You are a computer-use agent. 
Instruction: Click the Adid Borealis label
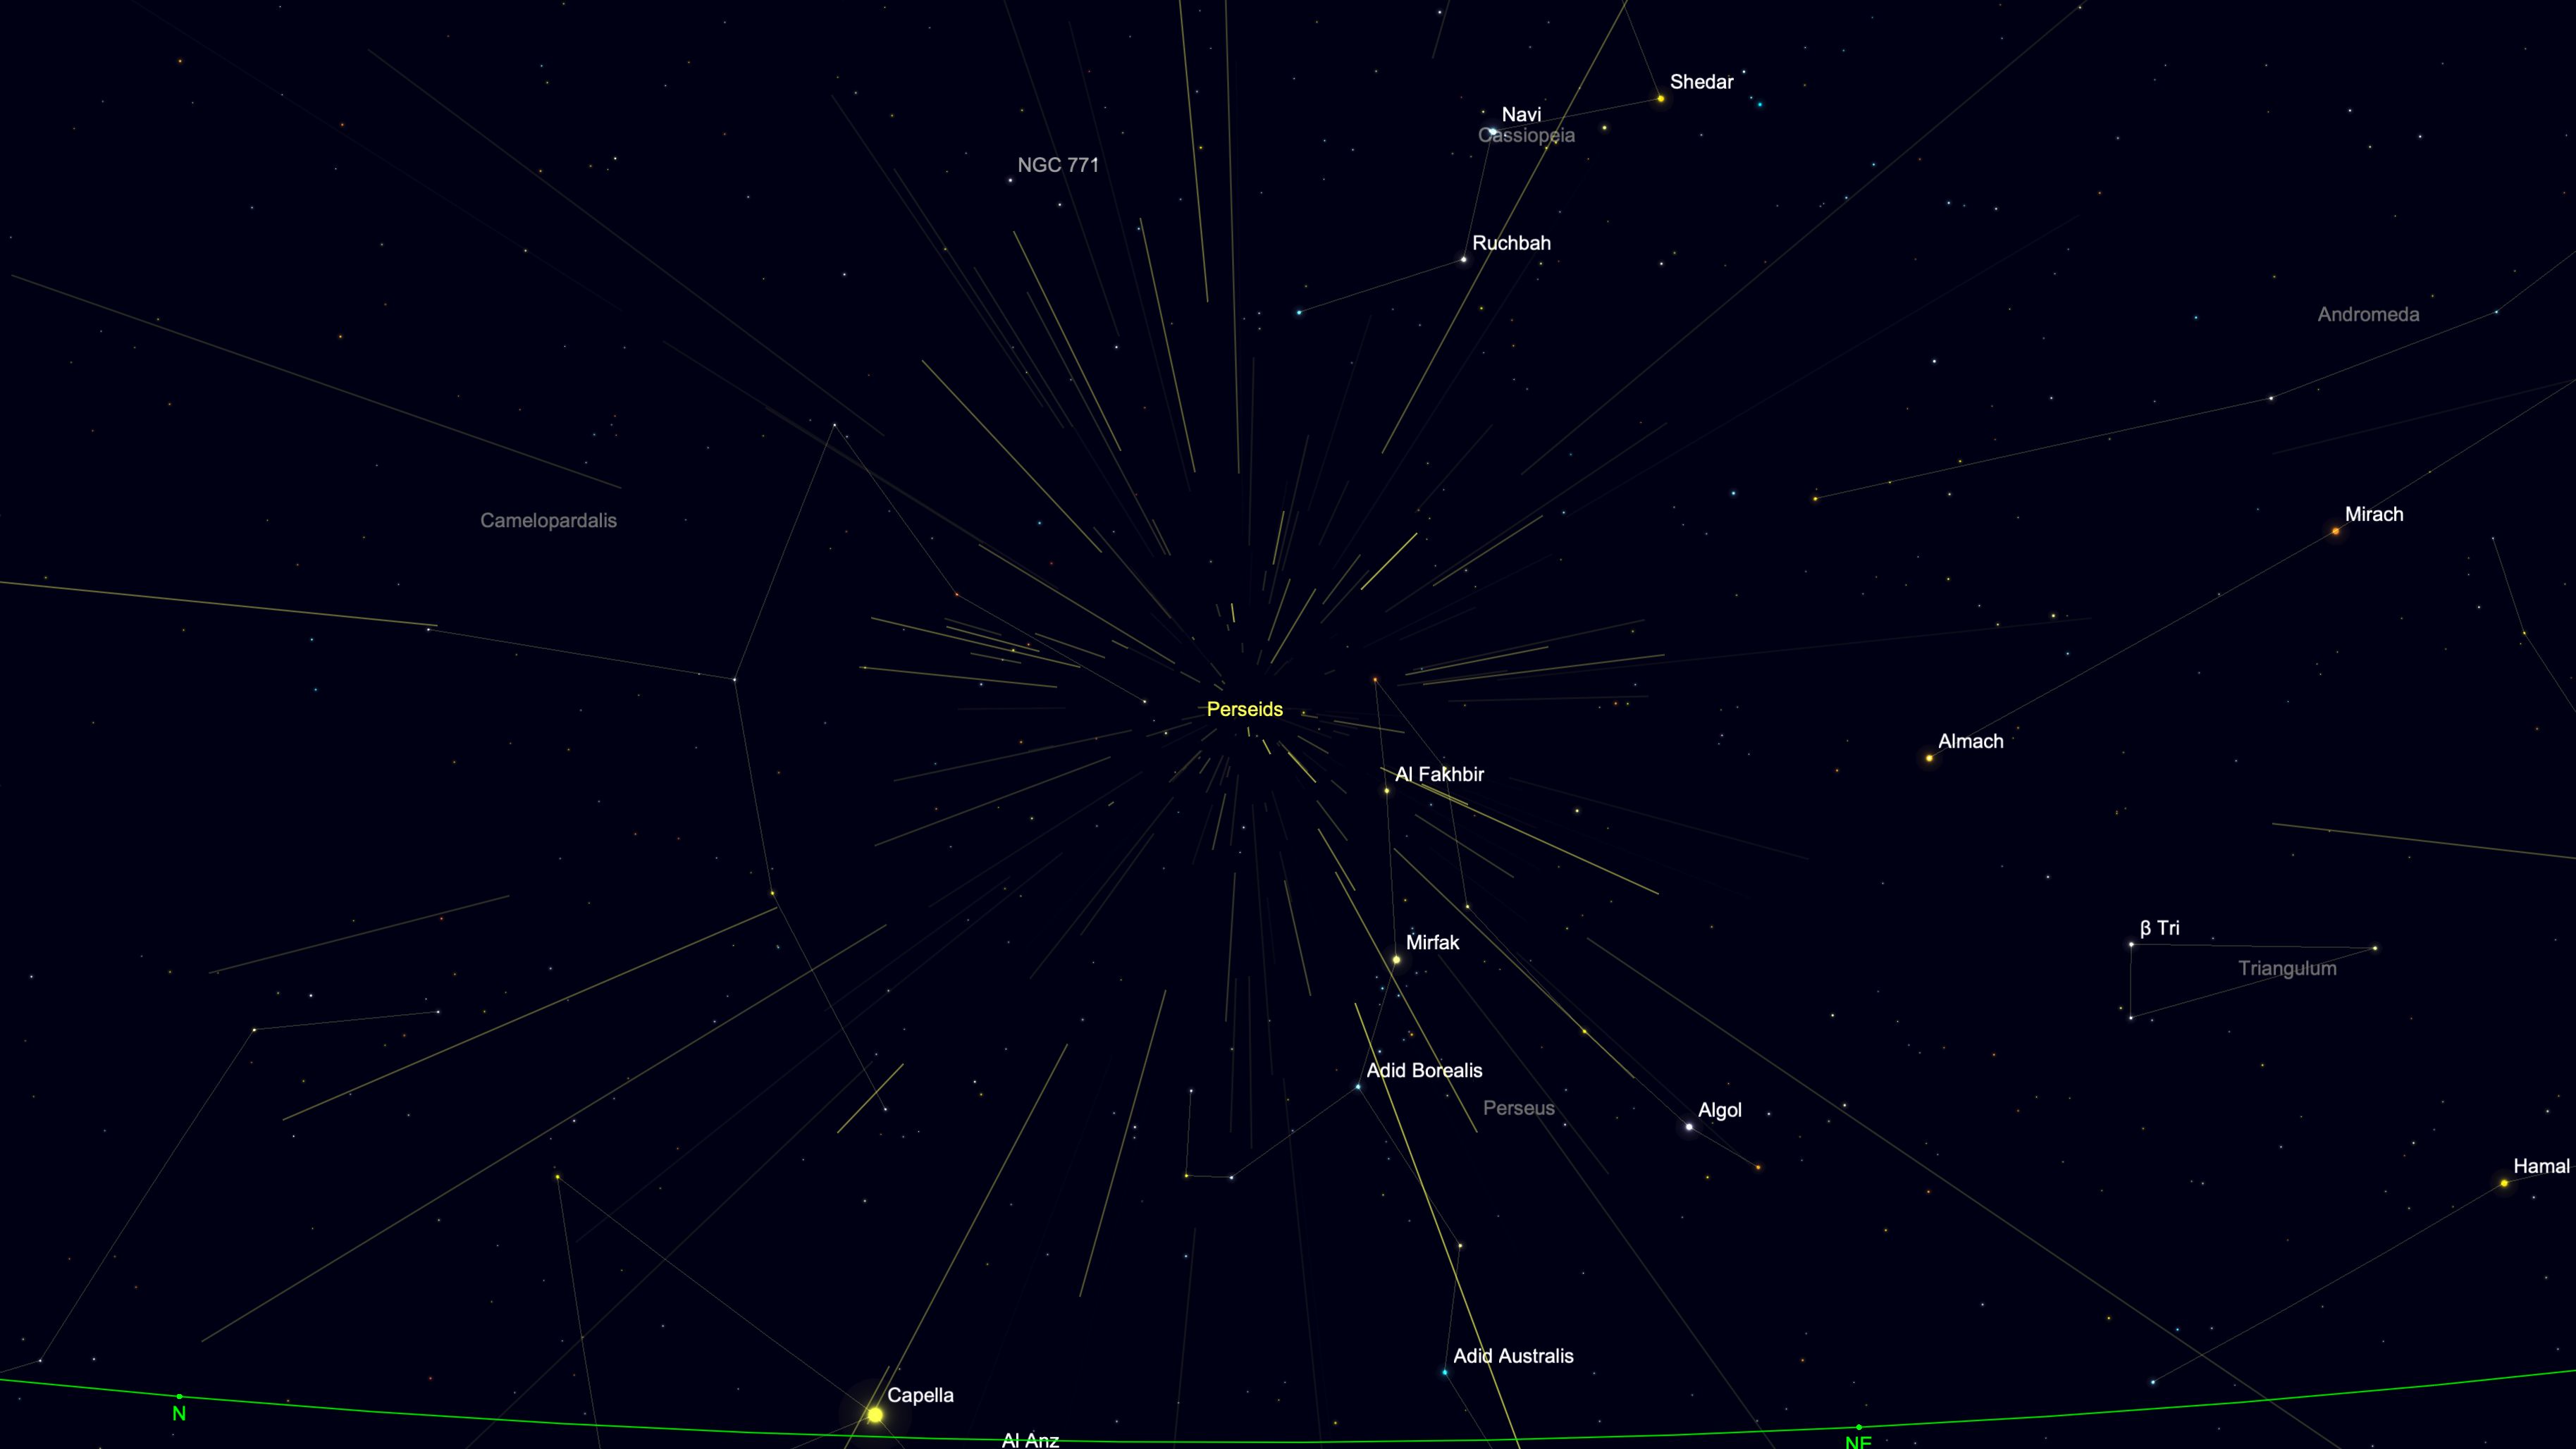1424,1070
